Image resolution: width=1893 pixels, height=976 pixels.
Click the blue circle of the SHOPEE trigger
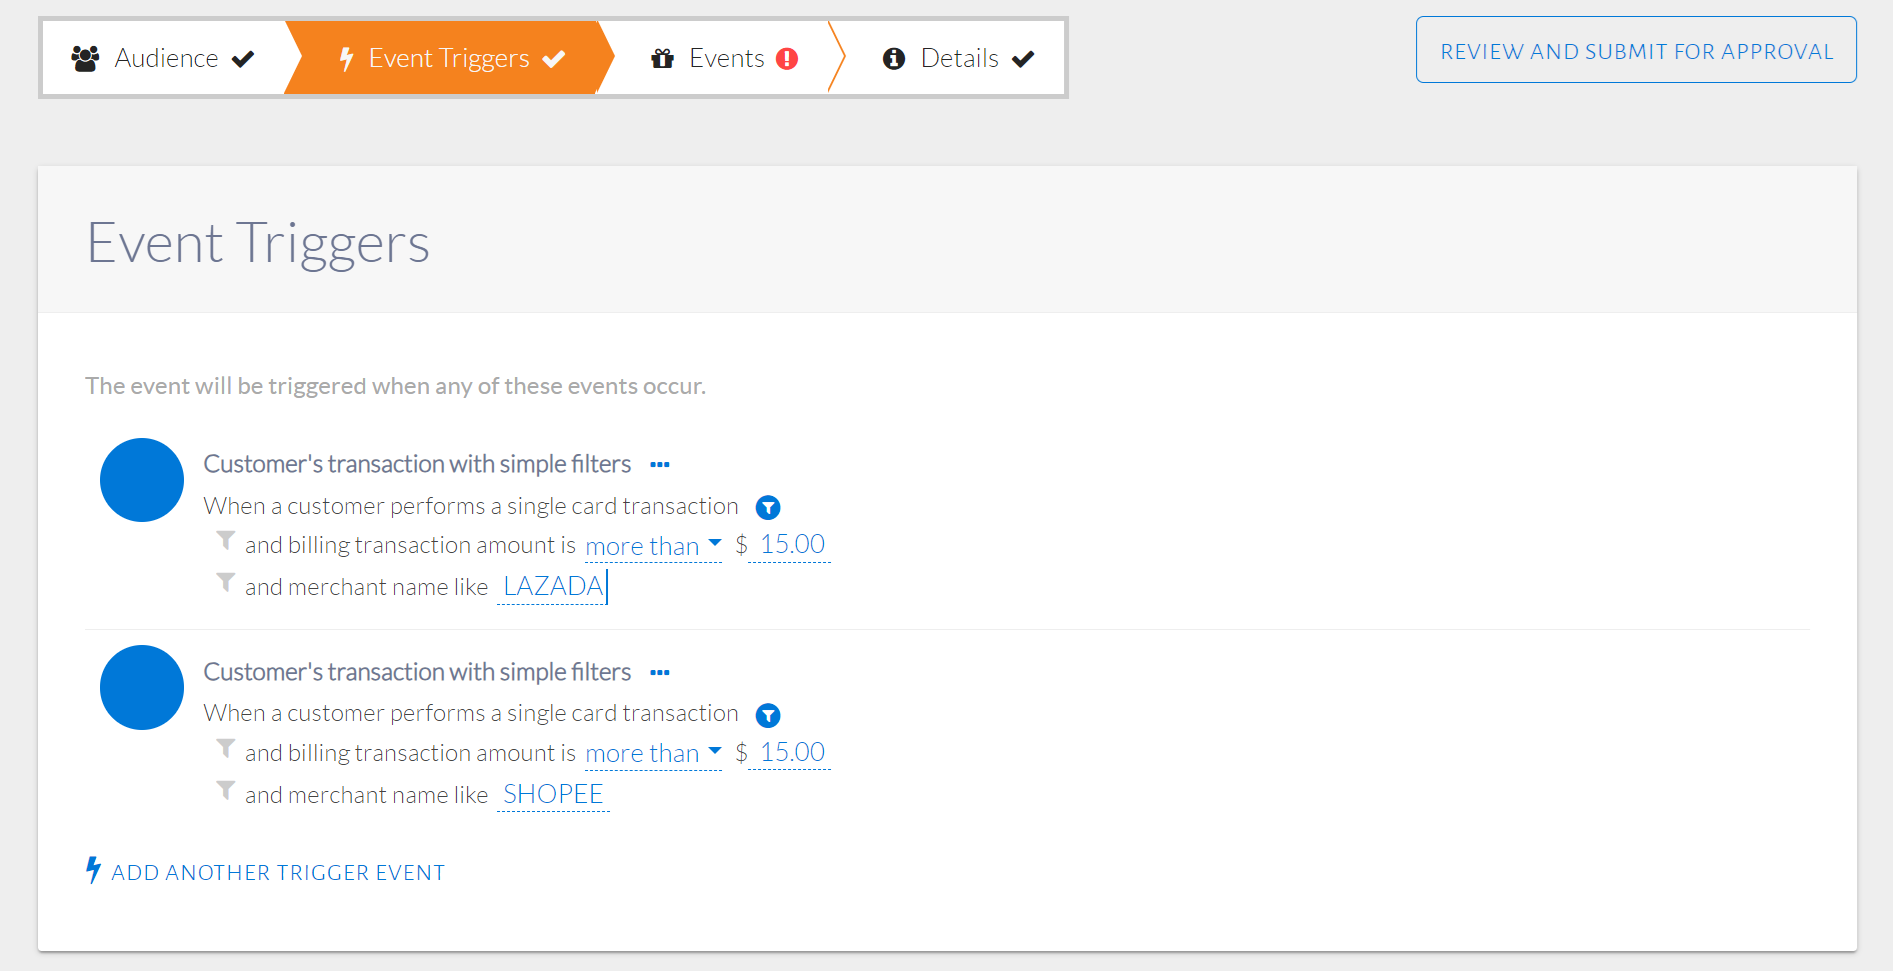tap(142, 688)
